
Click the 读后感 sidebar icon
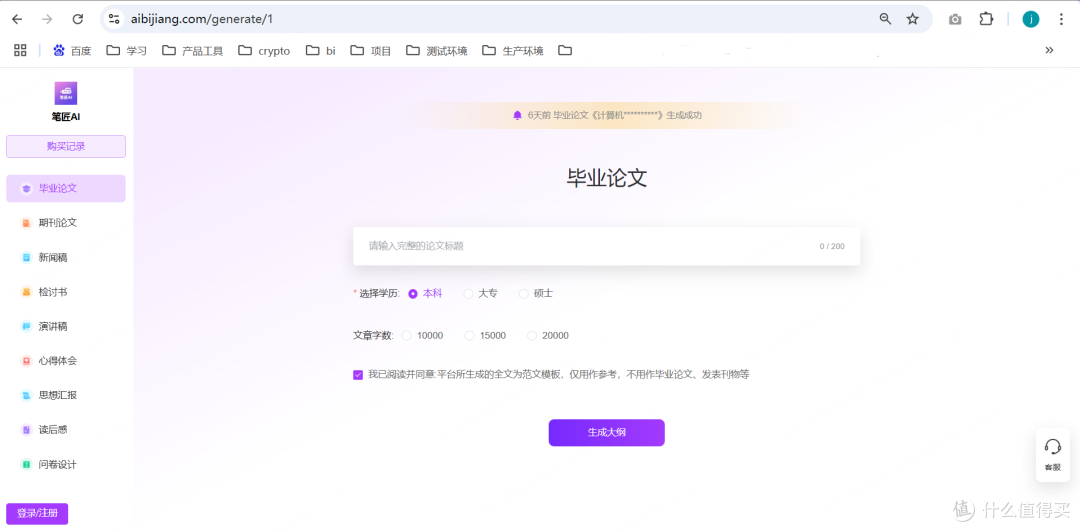(x=26, y=430)
